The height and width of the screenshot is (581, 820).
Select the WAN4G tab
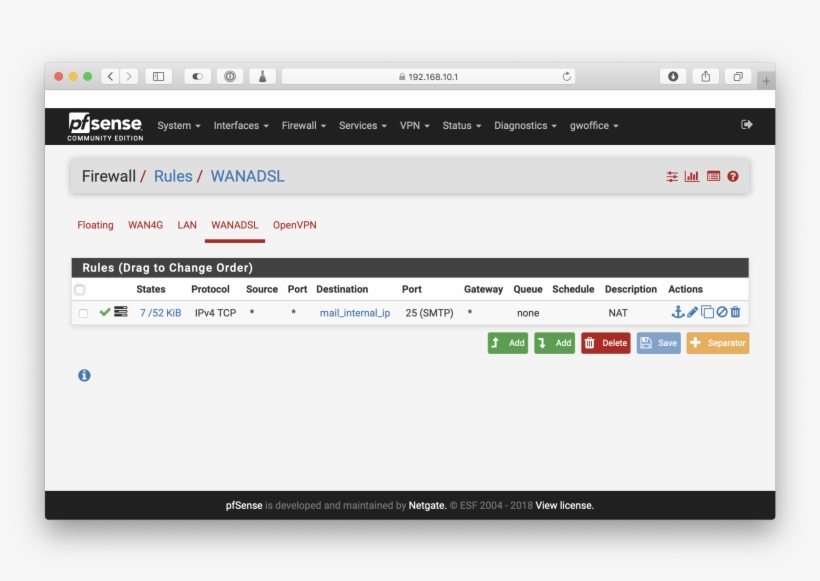pyautogui.click(x=145, y=225)
